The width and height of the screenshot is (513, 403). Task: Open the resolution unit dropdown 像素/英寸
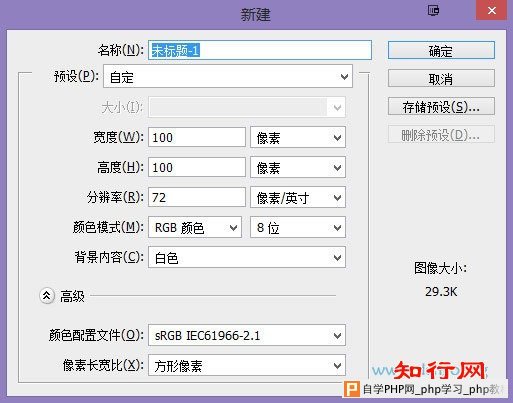pos(298,197)
